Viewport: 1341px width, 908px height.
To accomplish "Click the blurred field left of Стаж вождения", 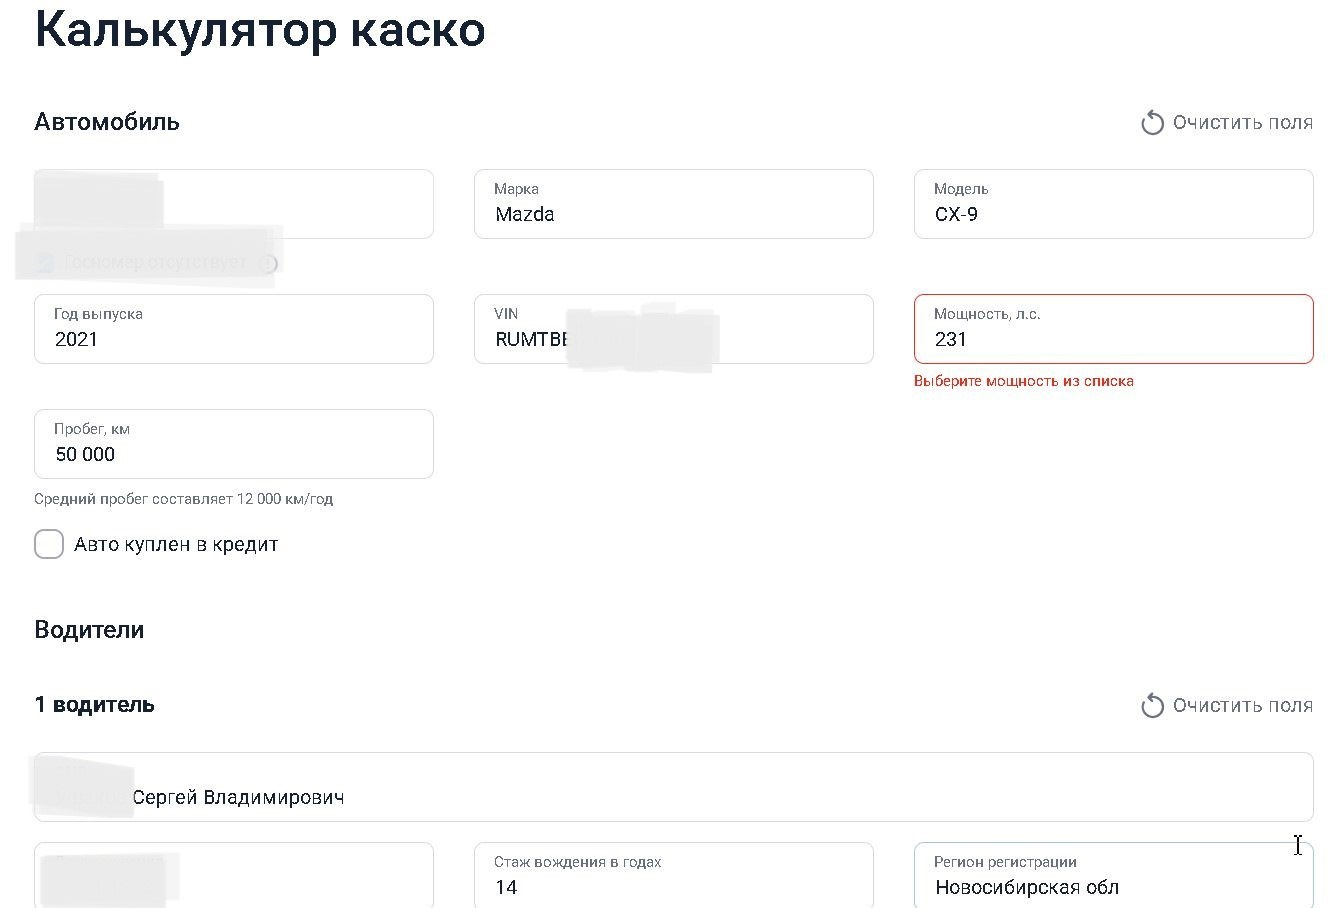I will click(x=233, y=877).
